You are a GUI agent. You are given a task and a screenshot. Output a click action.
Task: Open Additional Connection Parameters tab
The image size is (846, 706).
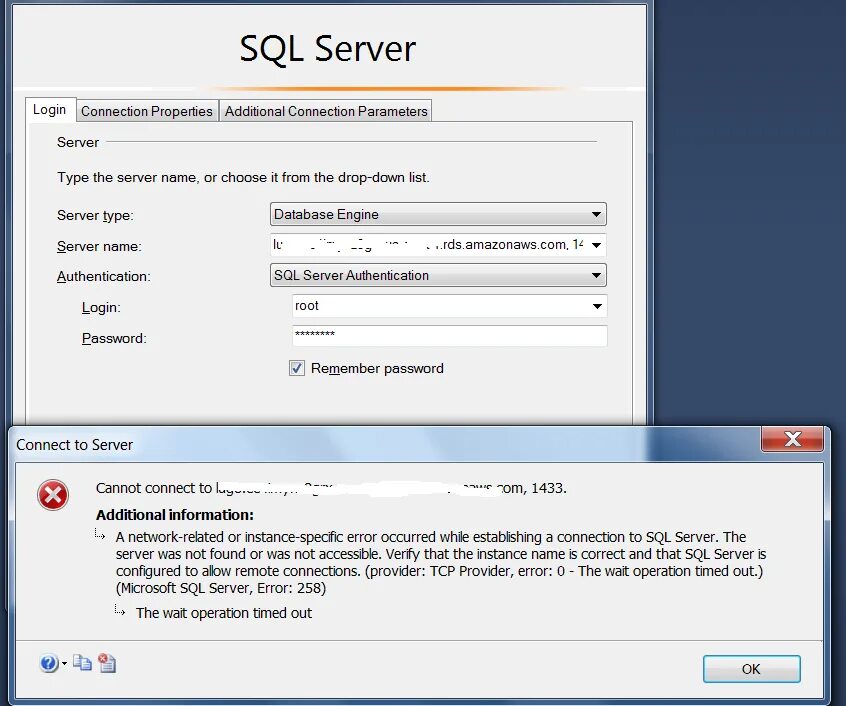tap(326, 111)
